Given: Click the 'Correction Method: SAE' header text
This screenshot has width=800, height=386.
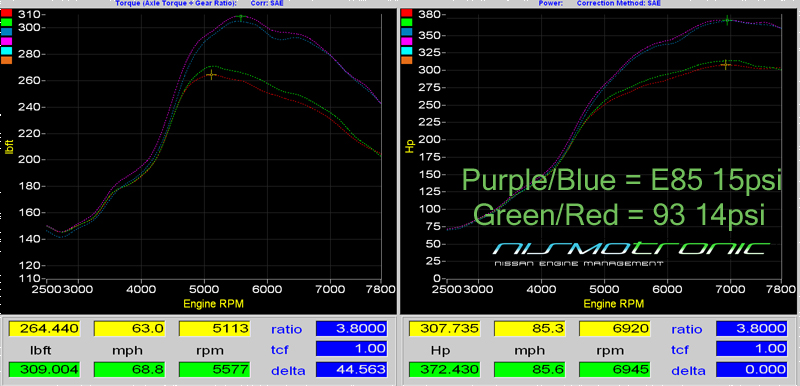Looking at the screenshot, I should (x=618, y=3).
